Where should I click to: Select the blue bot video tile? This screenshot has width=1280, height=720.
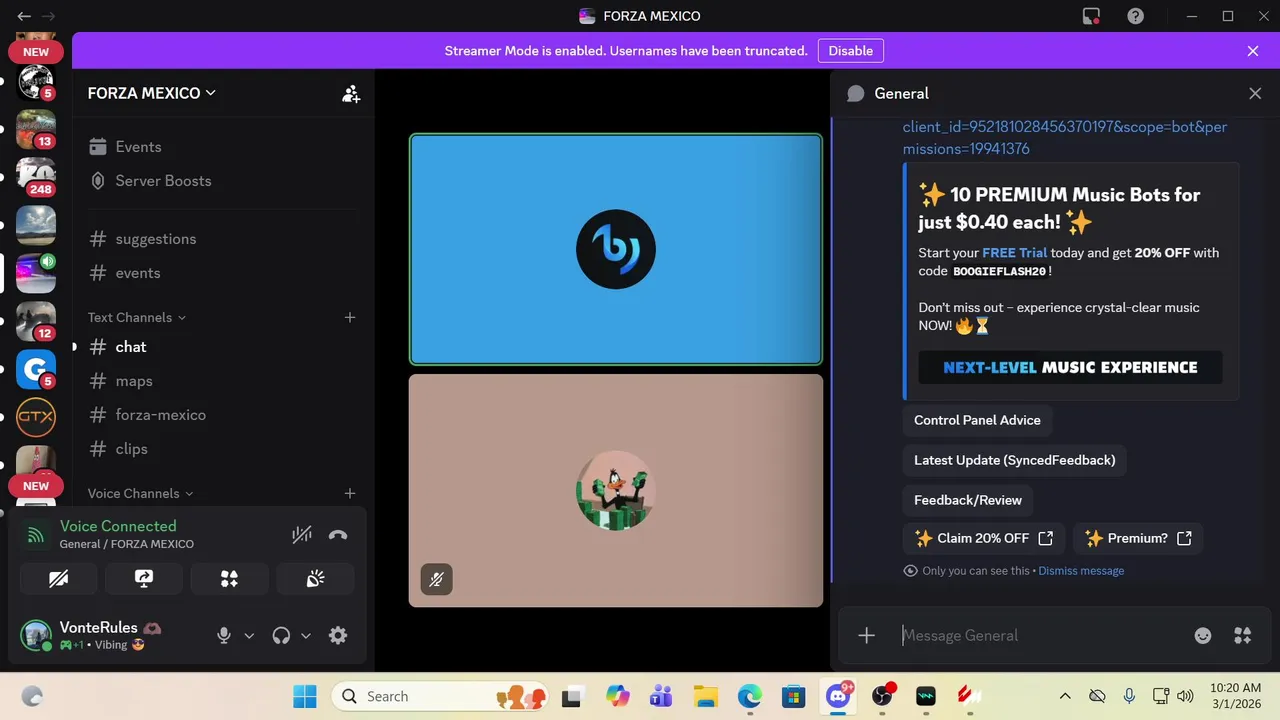click(x=616, y=249)
